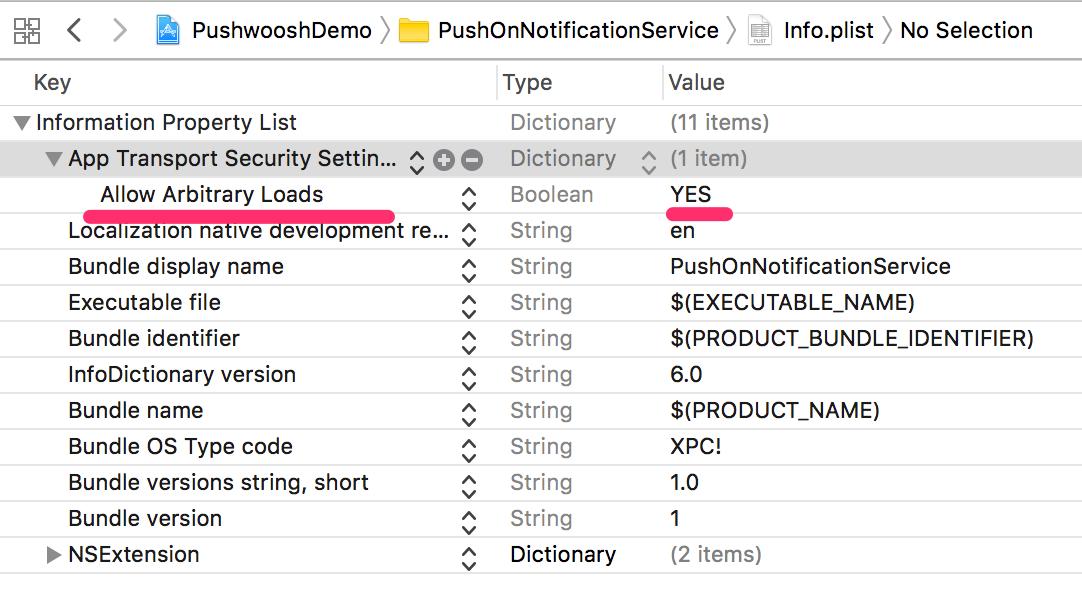Screen dimensions: 1082x598
Task: Click the 'en' localization value
Action: (682, 231)
